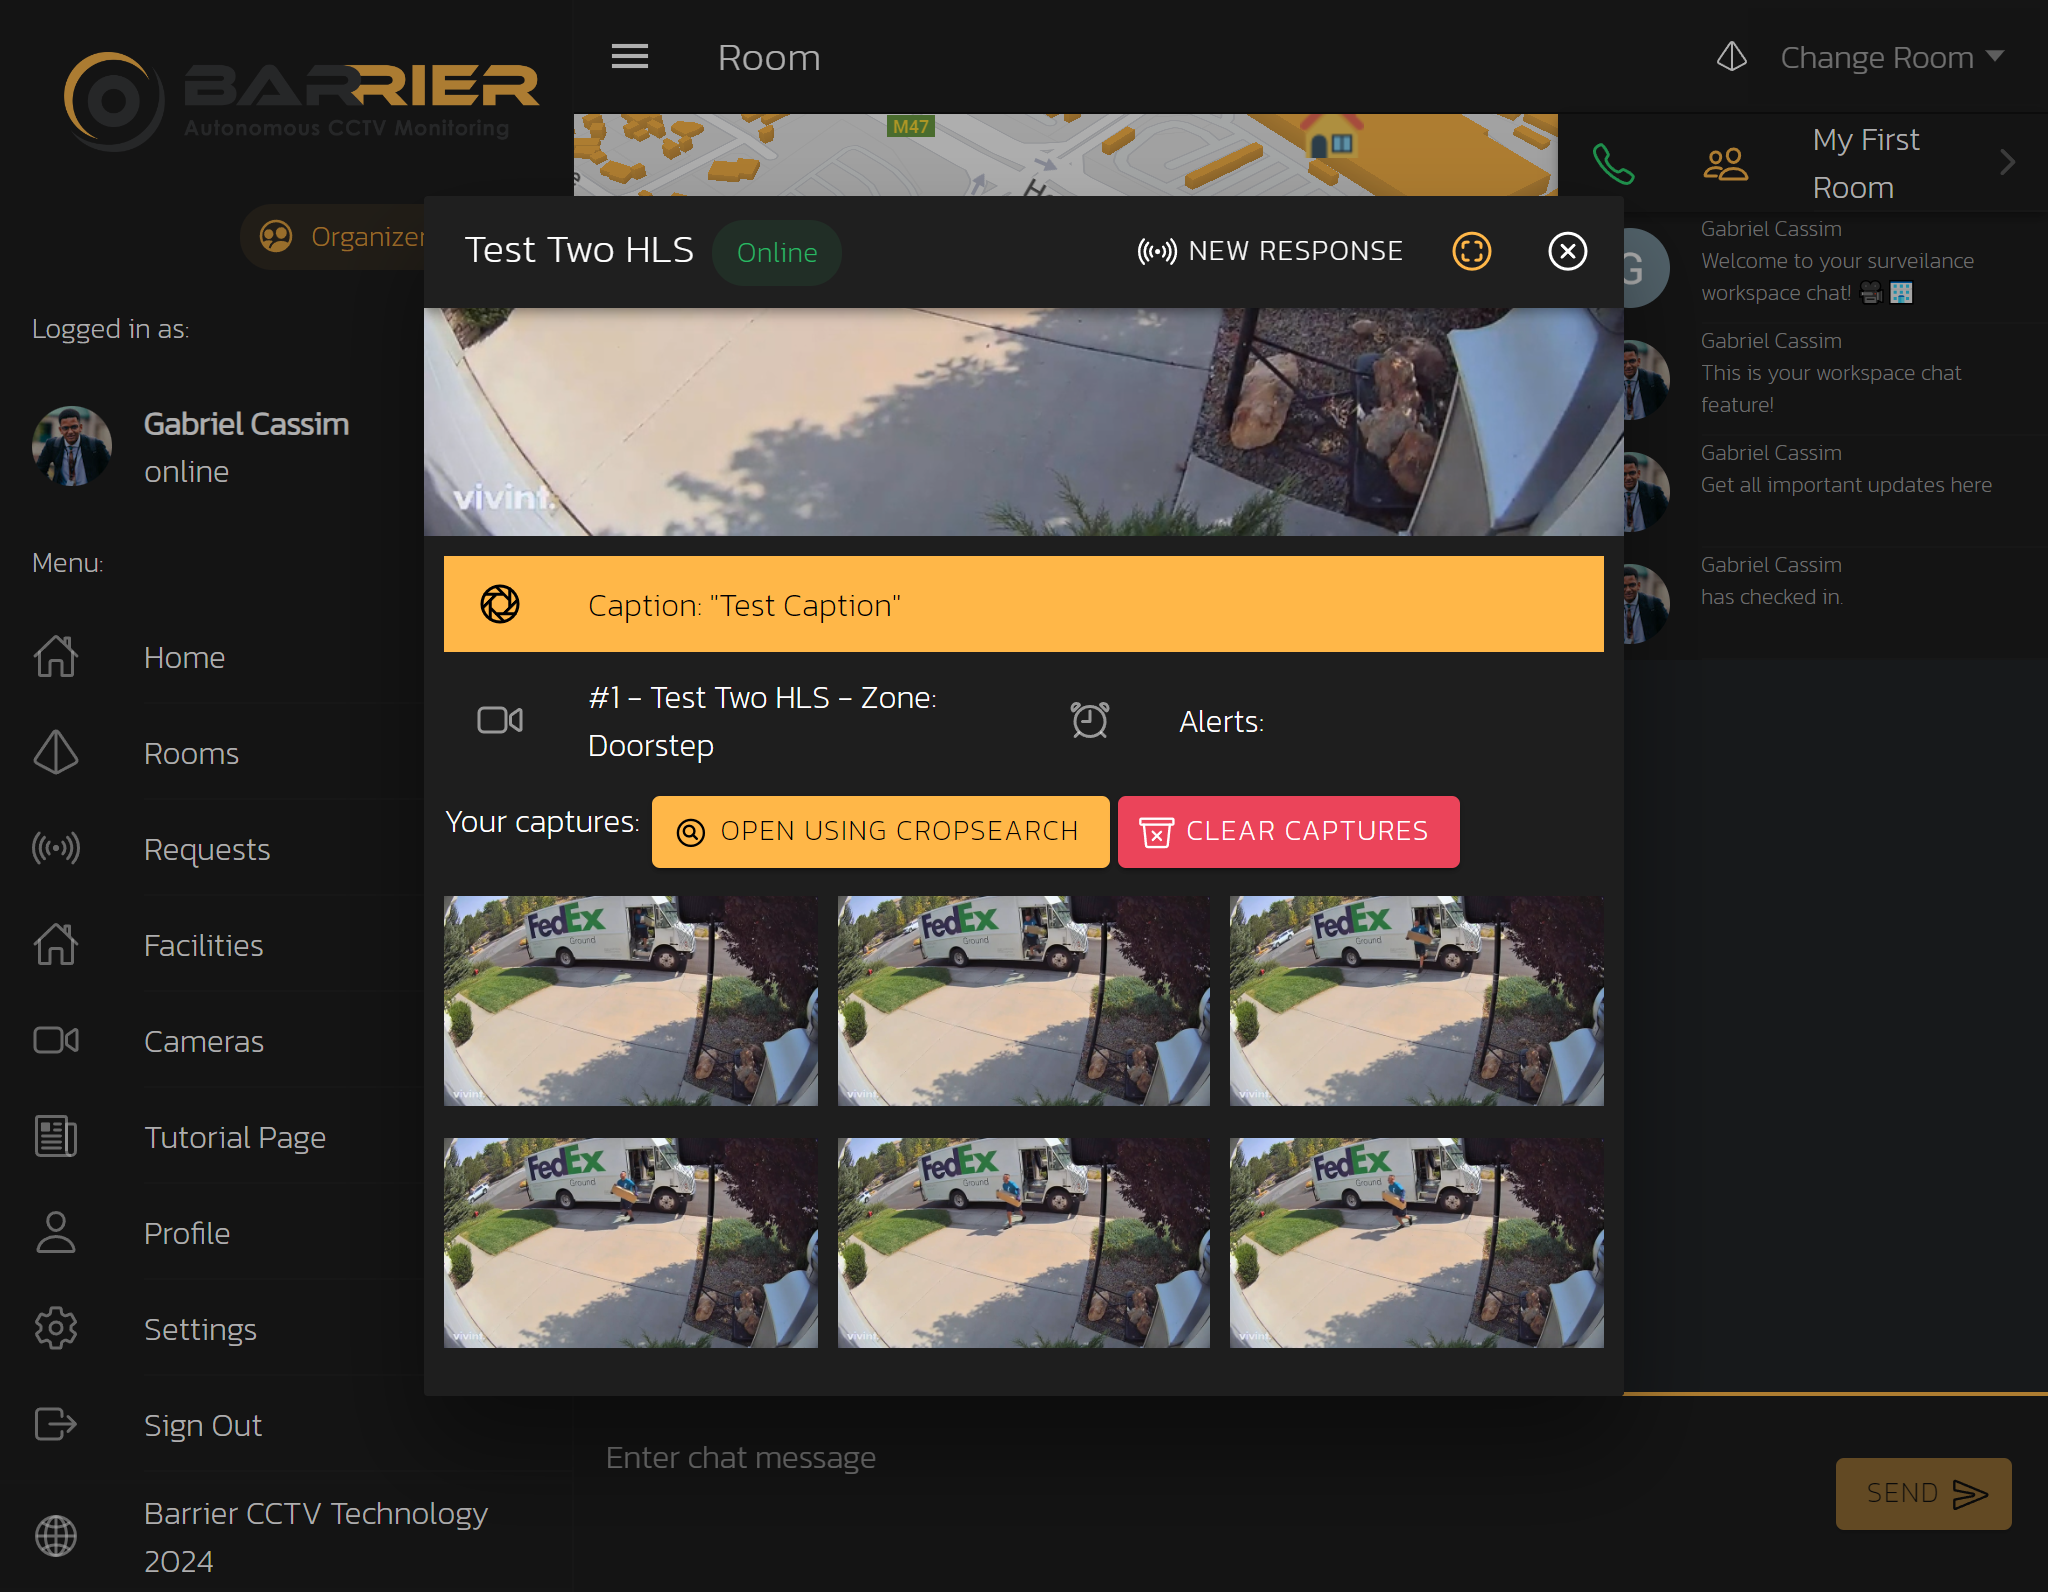Select the first FedEx capture thumbnail
The height and width of the screenshot is (1592, 2048).
tap(630, 1000)
